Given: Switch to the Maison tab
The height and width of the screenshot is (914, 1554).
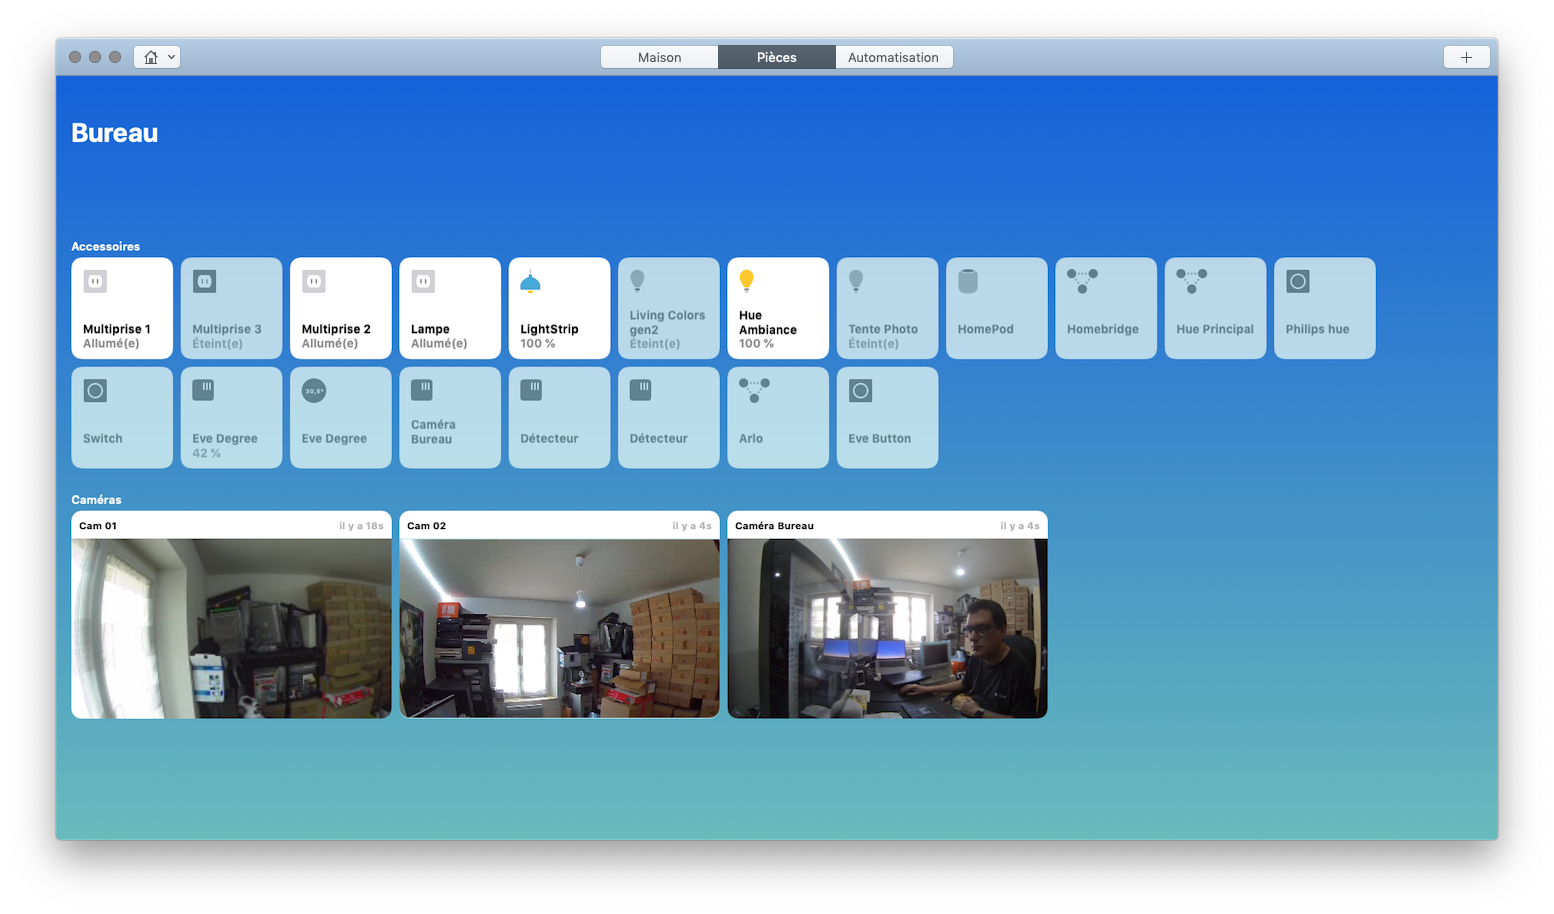Looking at the screenshot, I should [x=659, y=57].
